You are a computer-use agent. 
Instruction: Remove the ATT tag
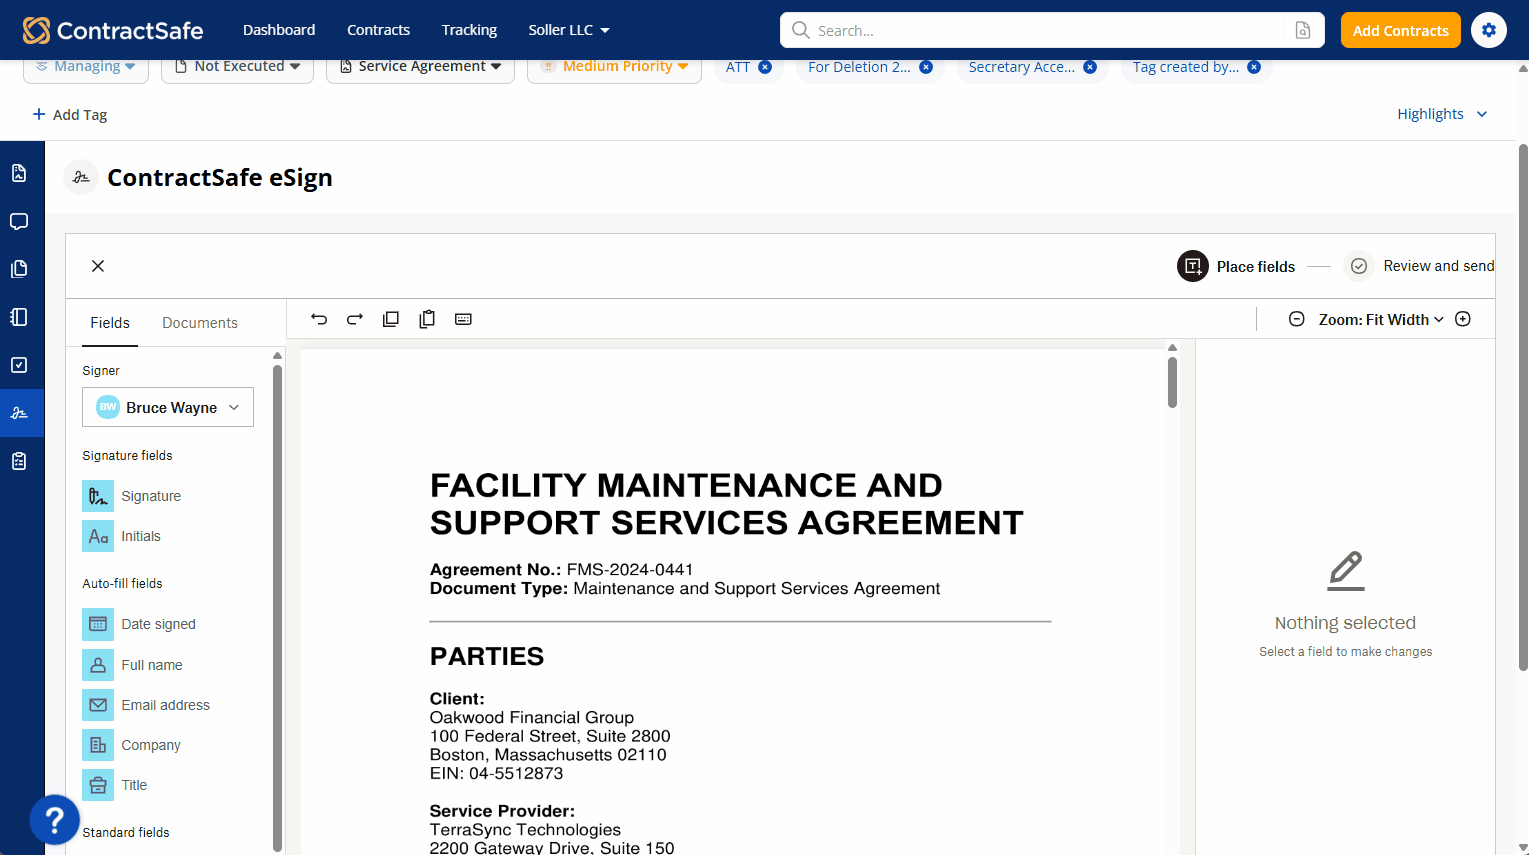click(x=765, y=67)
